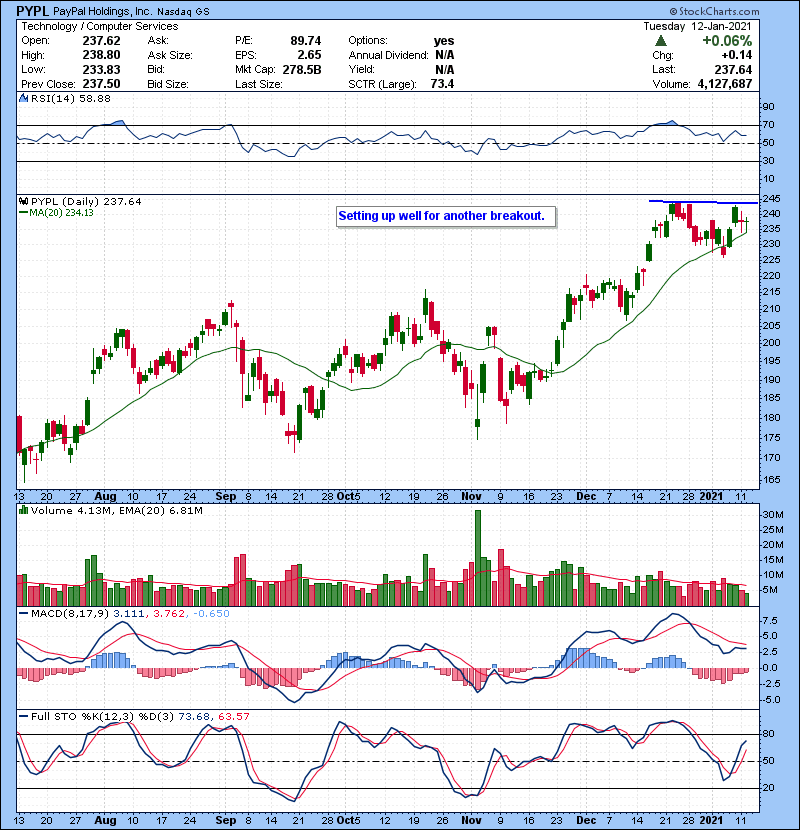Select the Chg value +0.14
The image size is (800, 830).
(736, 55)
